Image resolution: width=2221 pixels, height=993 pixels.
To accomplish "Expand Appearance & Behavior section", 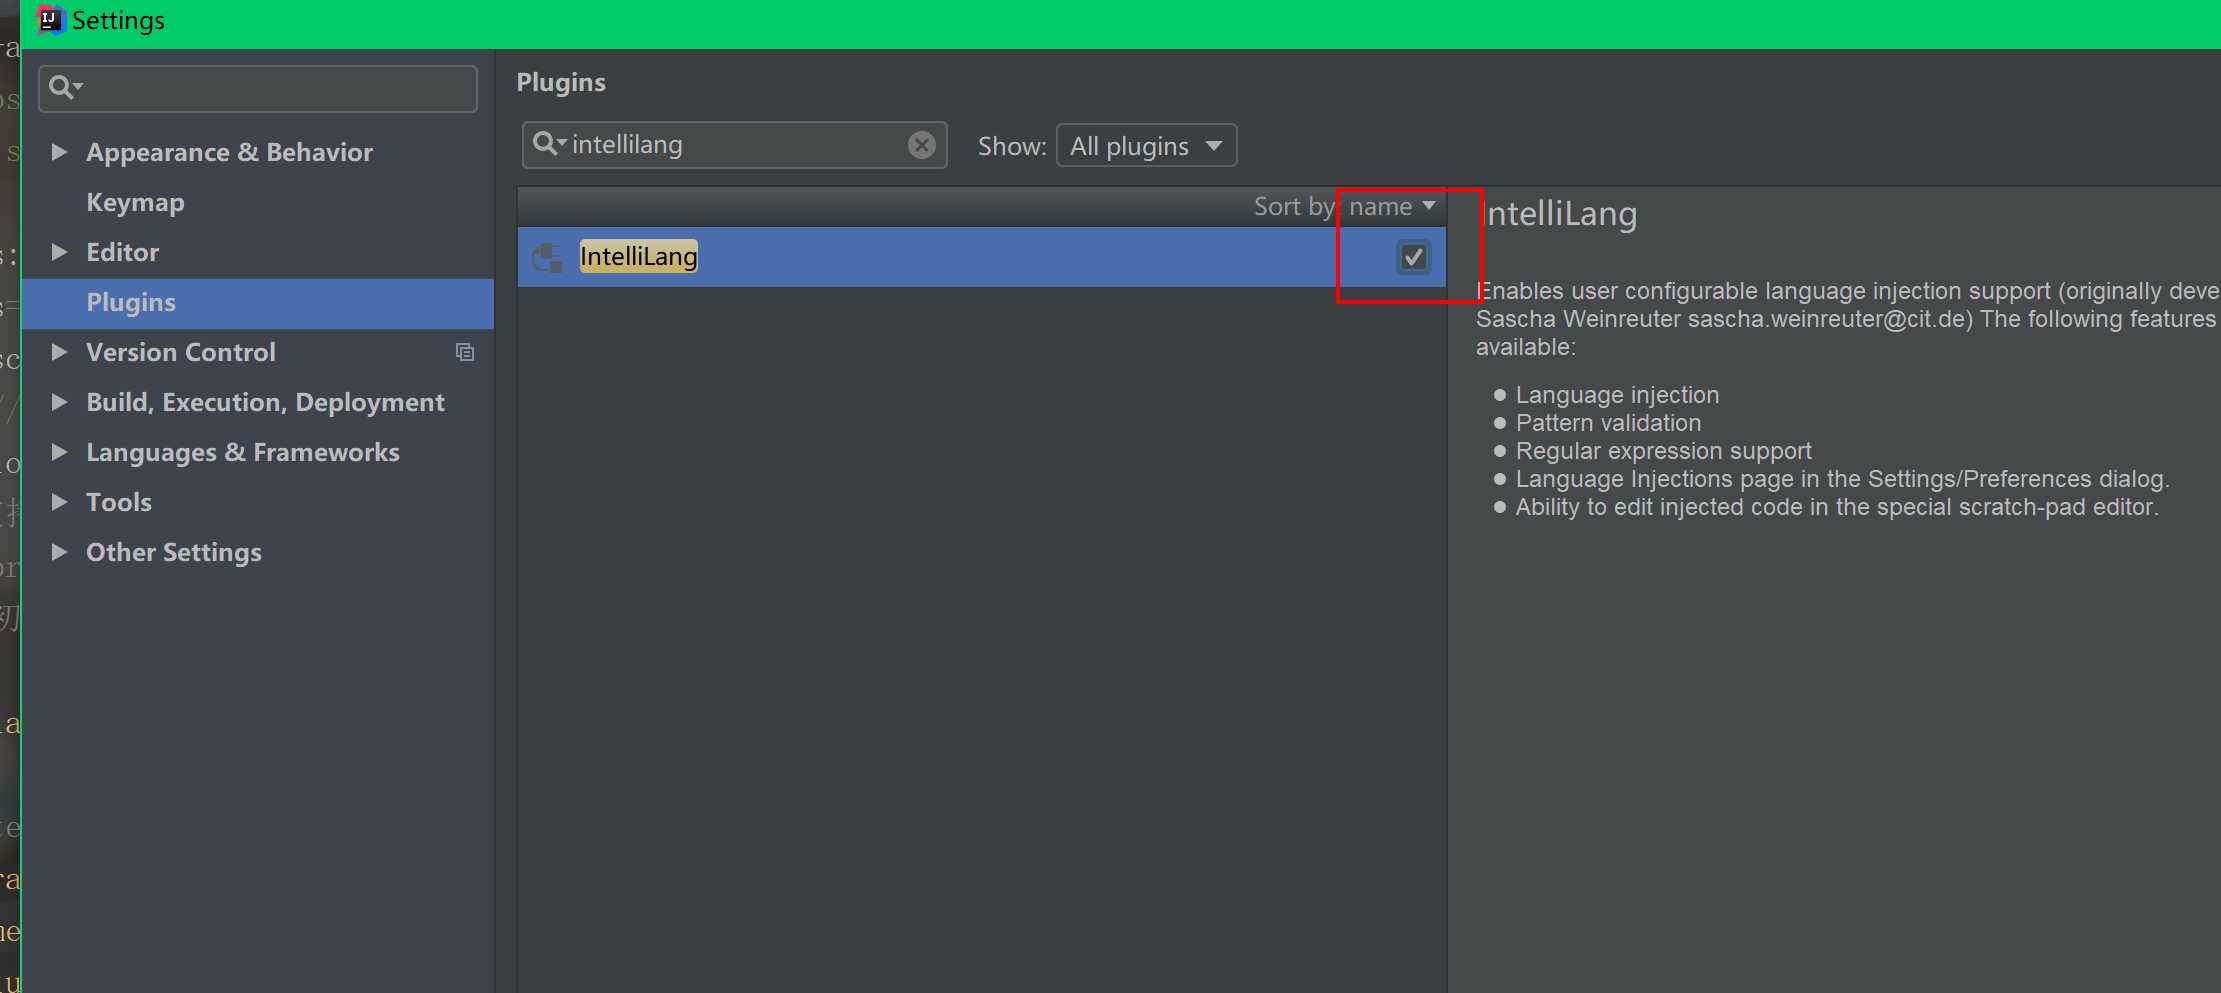I will (59, 152).
